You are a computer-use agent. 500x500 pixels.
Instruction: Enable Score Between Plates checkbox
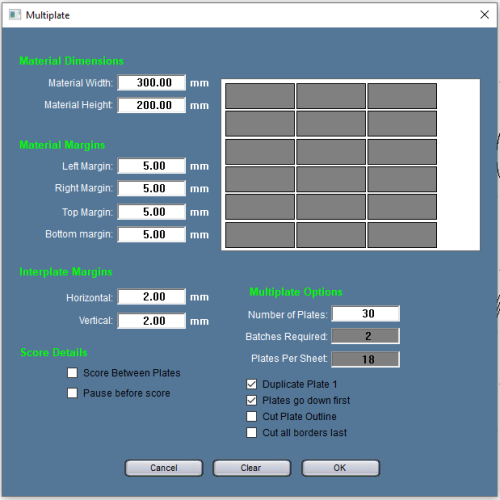72,372
